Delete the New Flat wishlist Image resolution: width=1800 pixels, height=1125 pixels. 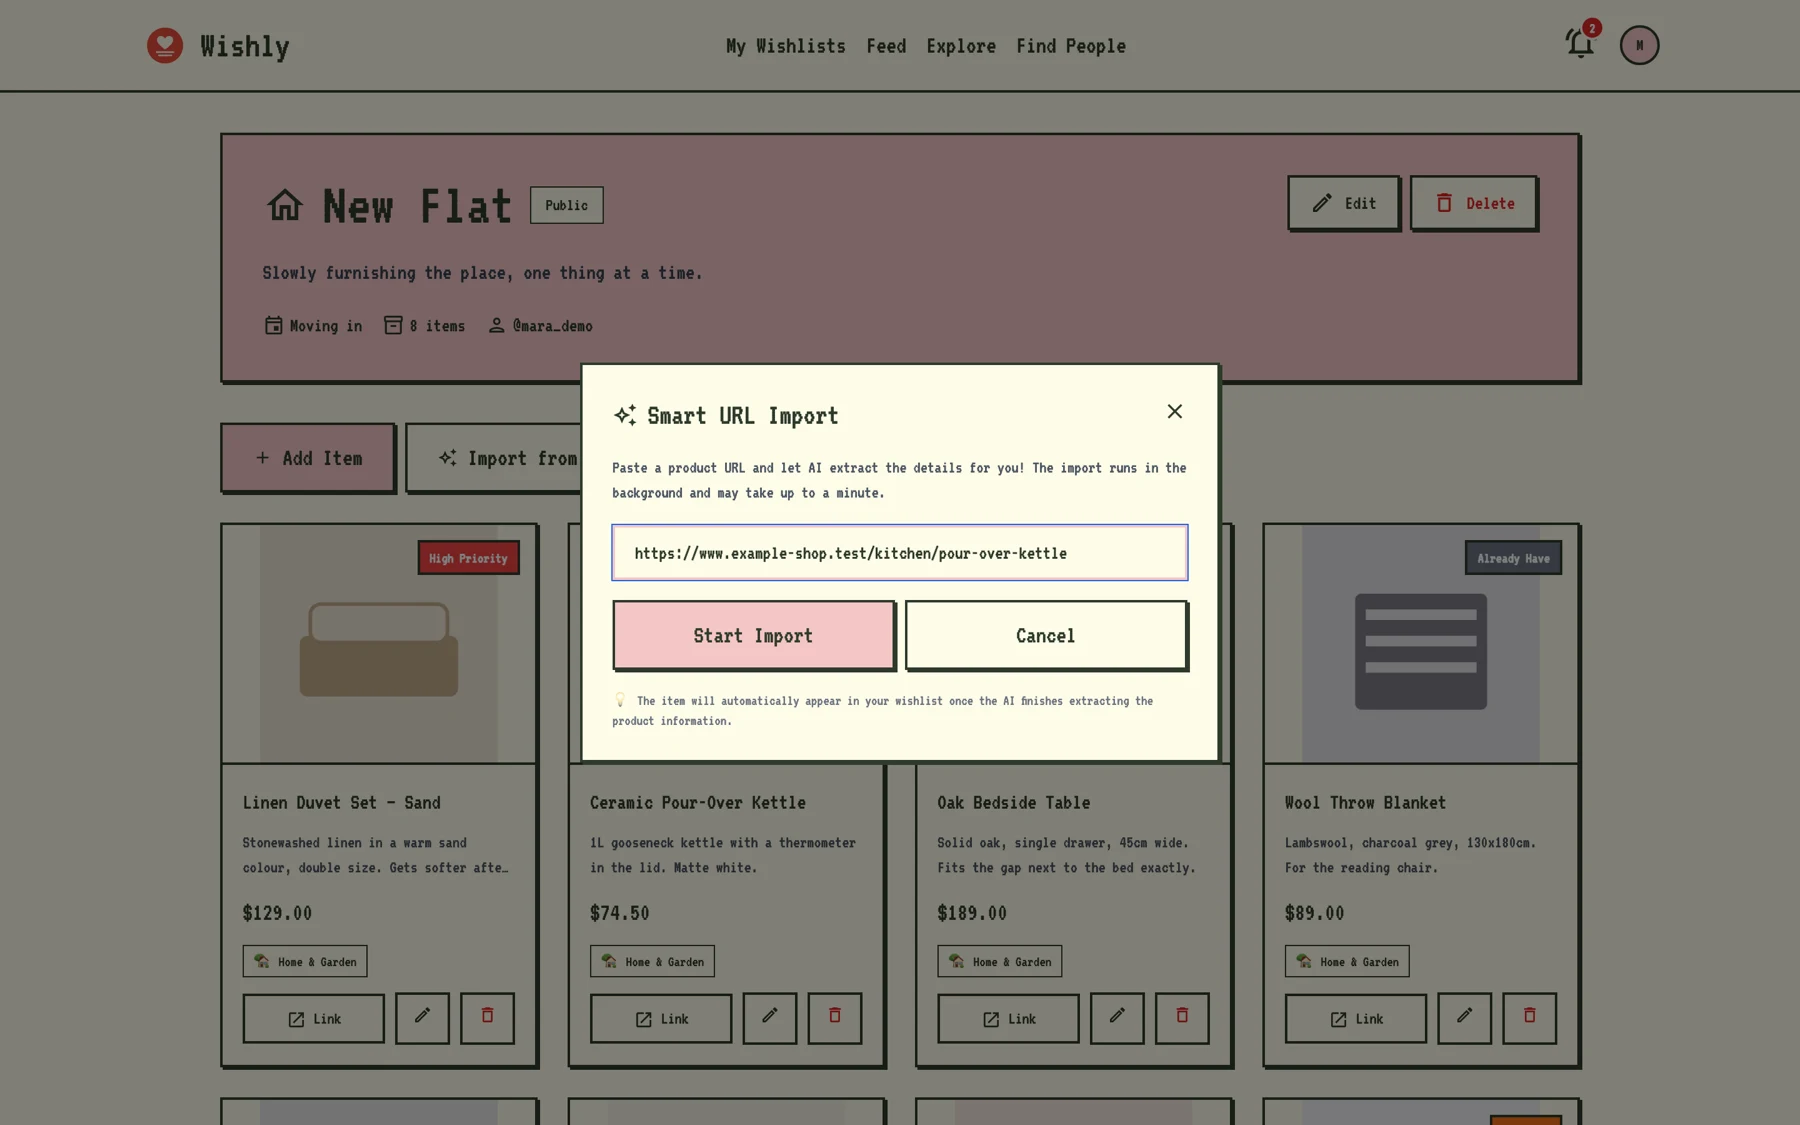tap(1474, 204)
